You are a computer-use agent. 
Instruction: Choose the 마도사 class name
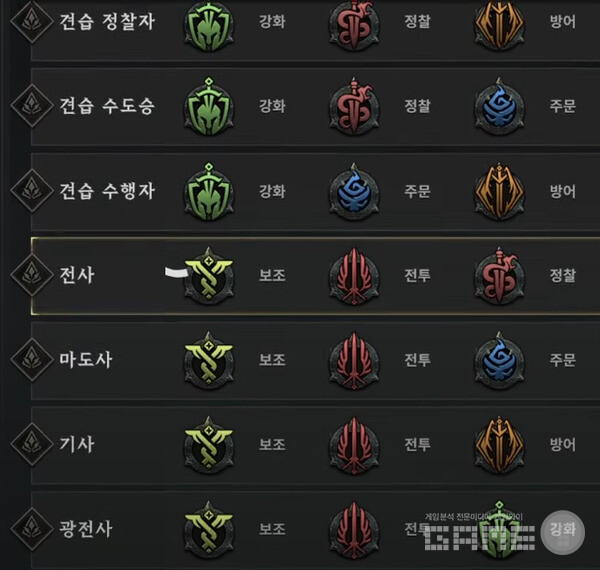86,360
